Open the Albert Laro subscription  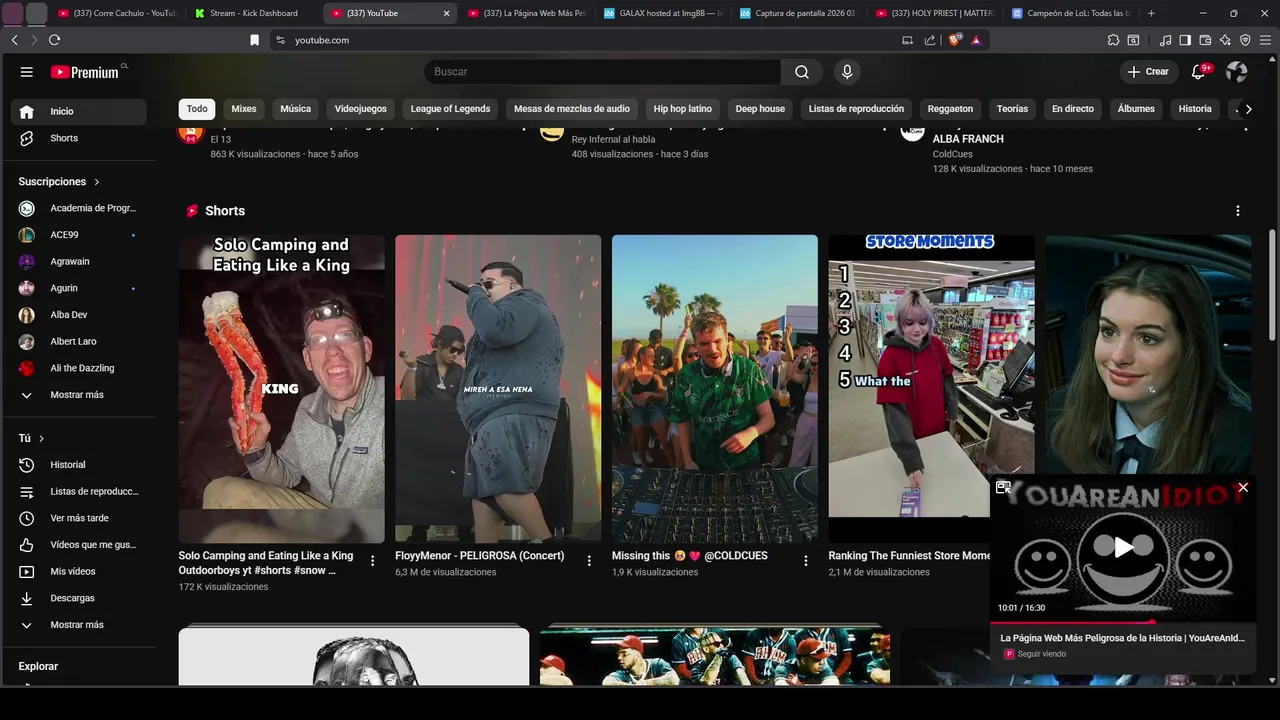pyautogui.click(x=78, y=342)
